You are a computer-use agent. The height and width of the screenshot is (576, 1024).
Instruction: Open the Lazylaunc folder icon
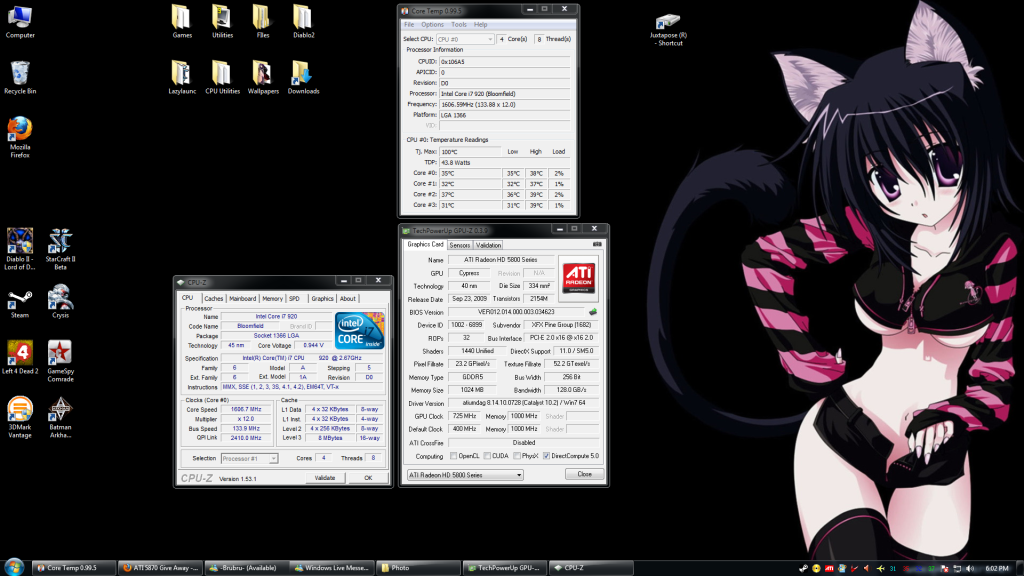click(182, 78)
